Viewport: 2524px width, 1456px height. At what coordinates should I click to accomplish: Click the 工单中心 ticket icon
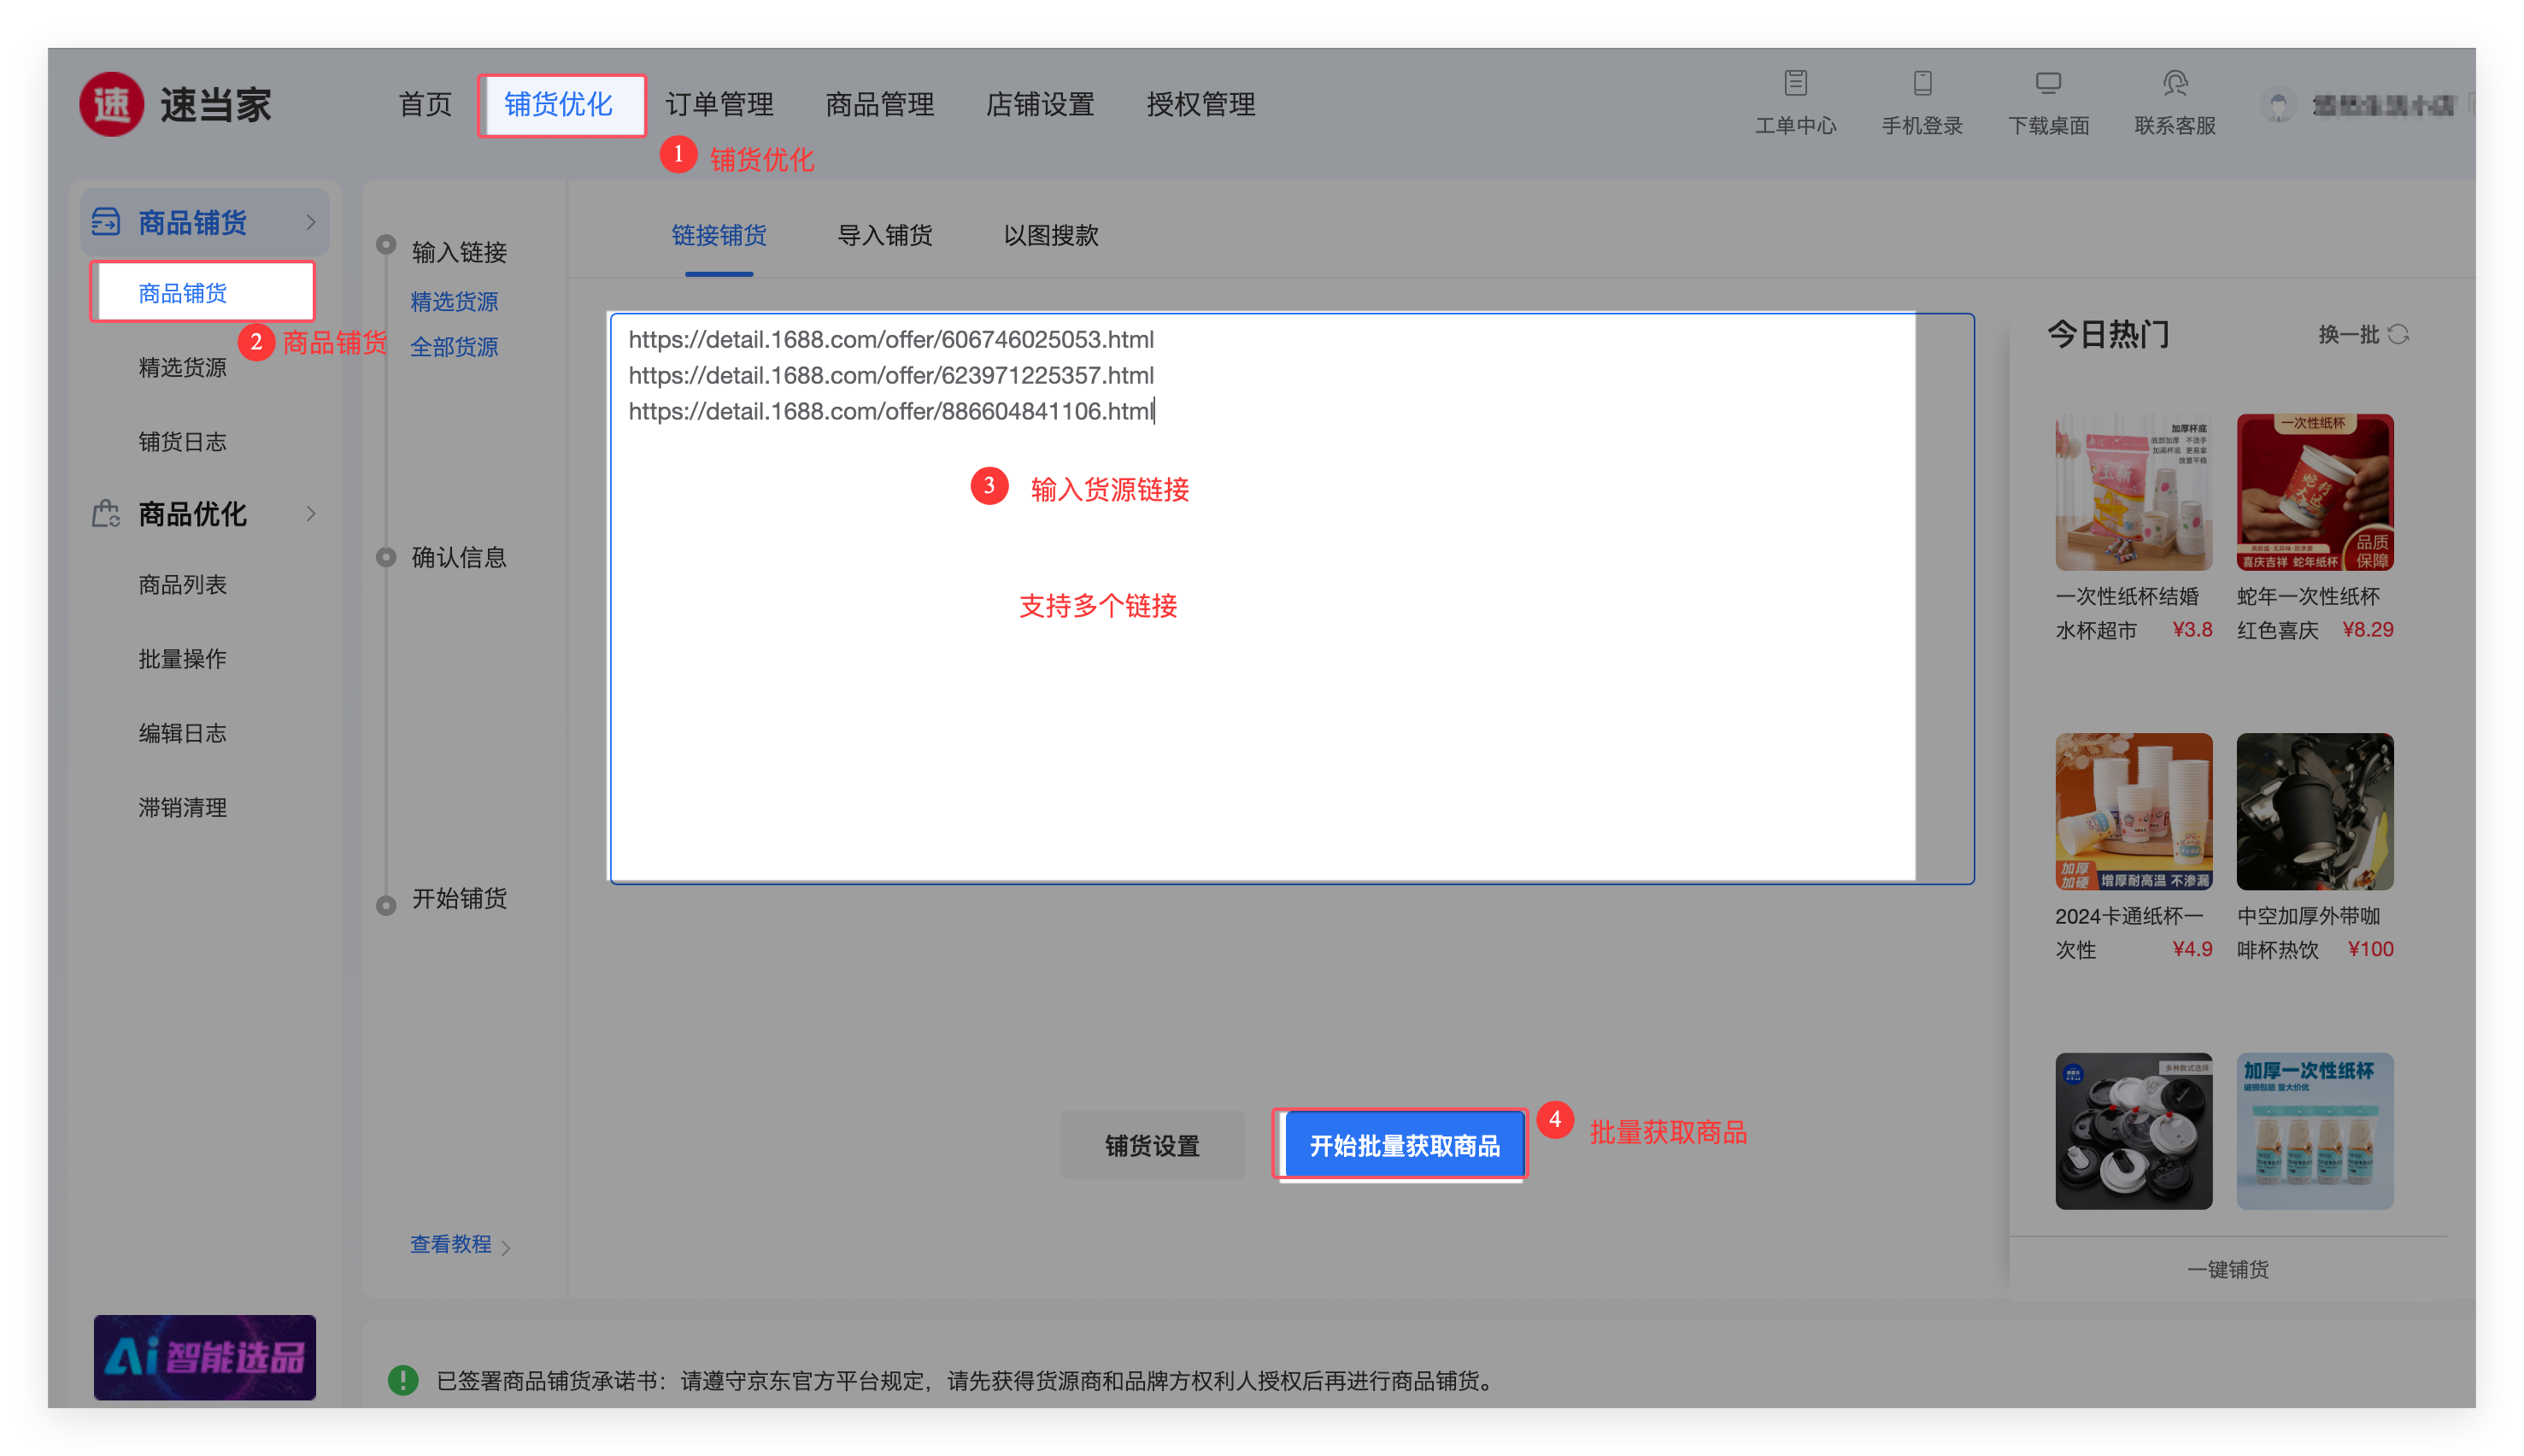[x=1795, y=83]
